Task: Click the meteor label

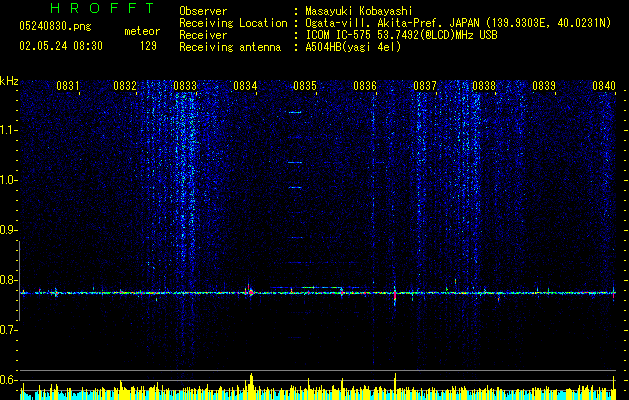Action: pyautogui.click(x=142, y=31)
